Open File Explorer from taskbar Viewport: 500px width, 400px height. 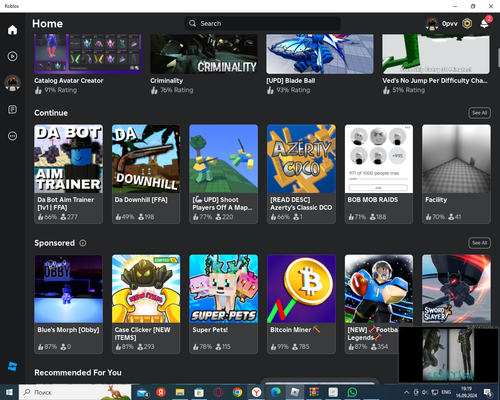click(180, 392)
